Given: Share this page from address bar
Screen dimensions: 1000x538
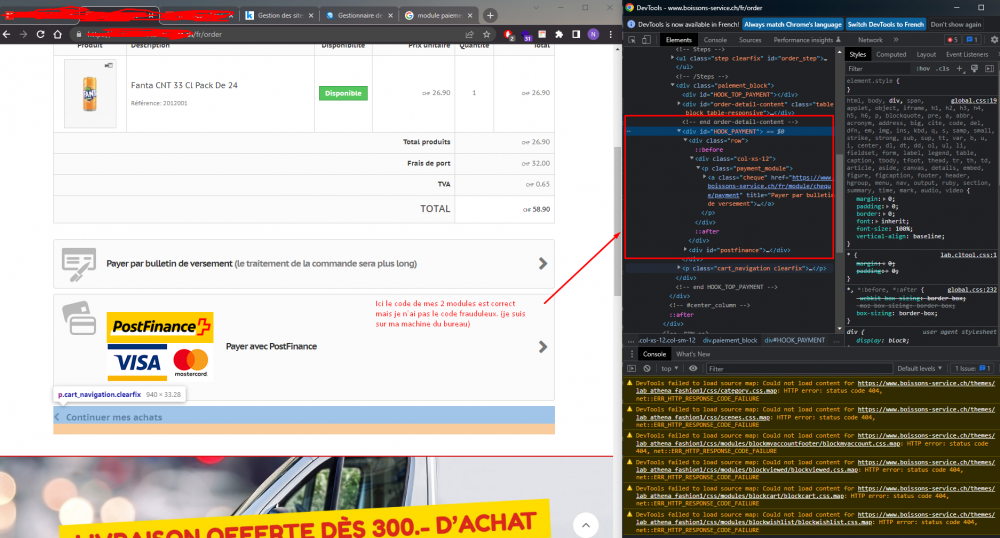Looking at the screenshot, I should coord(470,34).
